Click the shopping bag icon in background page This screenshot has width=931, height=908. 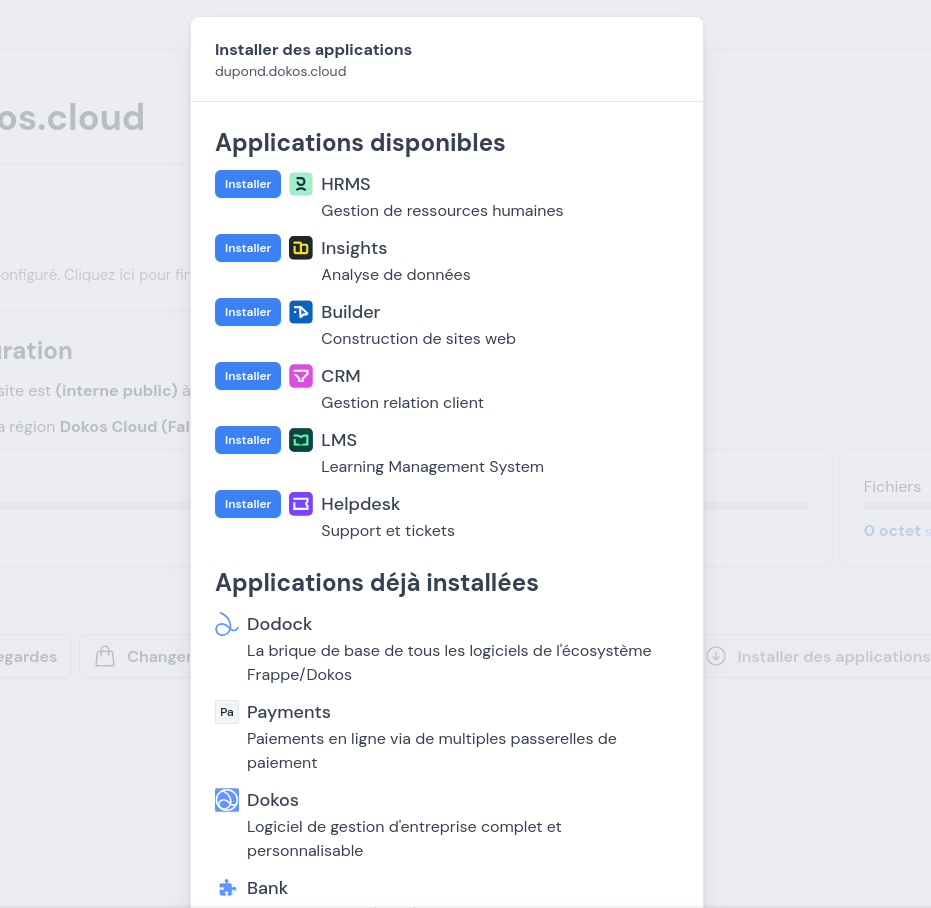(105, 656)
